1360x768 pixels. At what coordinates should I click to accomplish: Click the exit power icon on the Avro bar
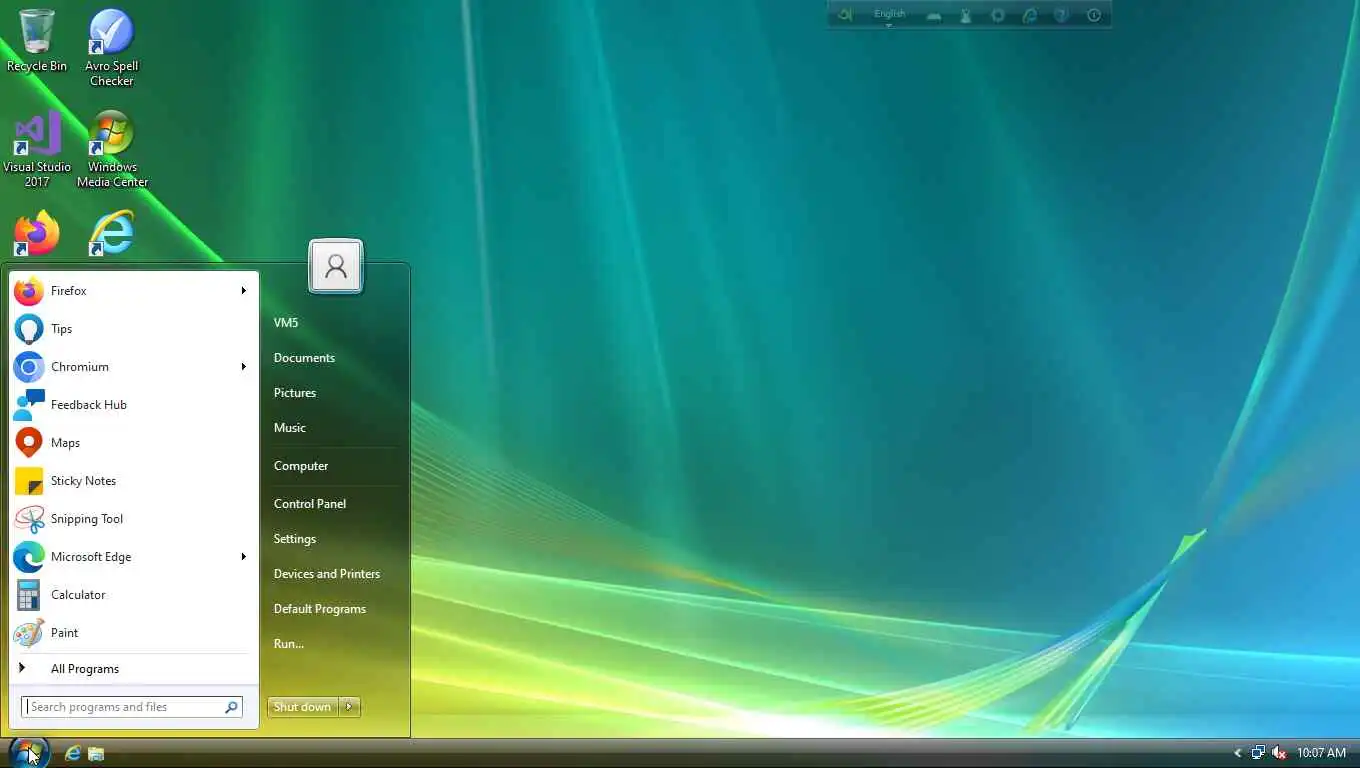click(x=1093, y=15)
